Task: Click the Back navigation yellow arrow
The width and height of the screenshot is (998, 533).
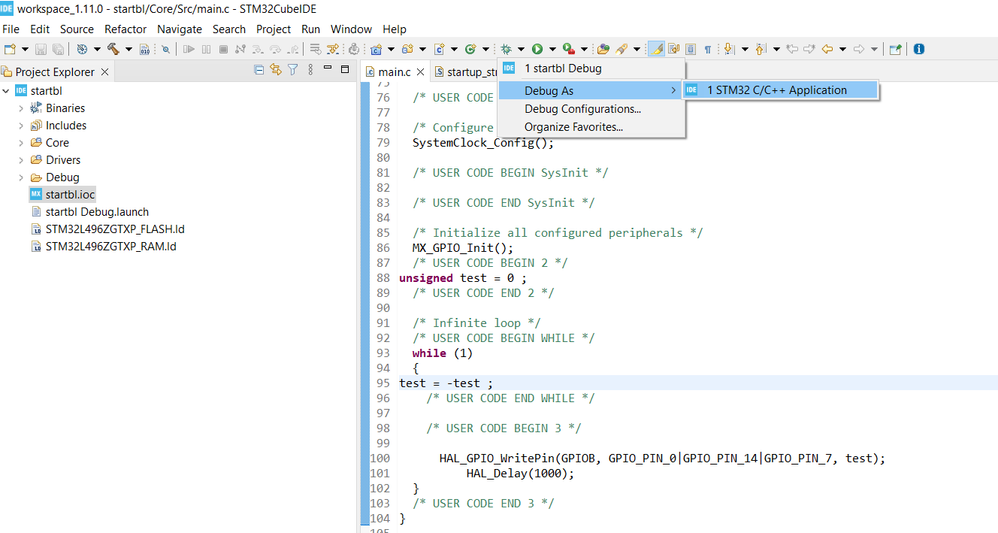Action: (x=827, y=49)
